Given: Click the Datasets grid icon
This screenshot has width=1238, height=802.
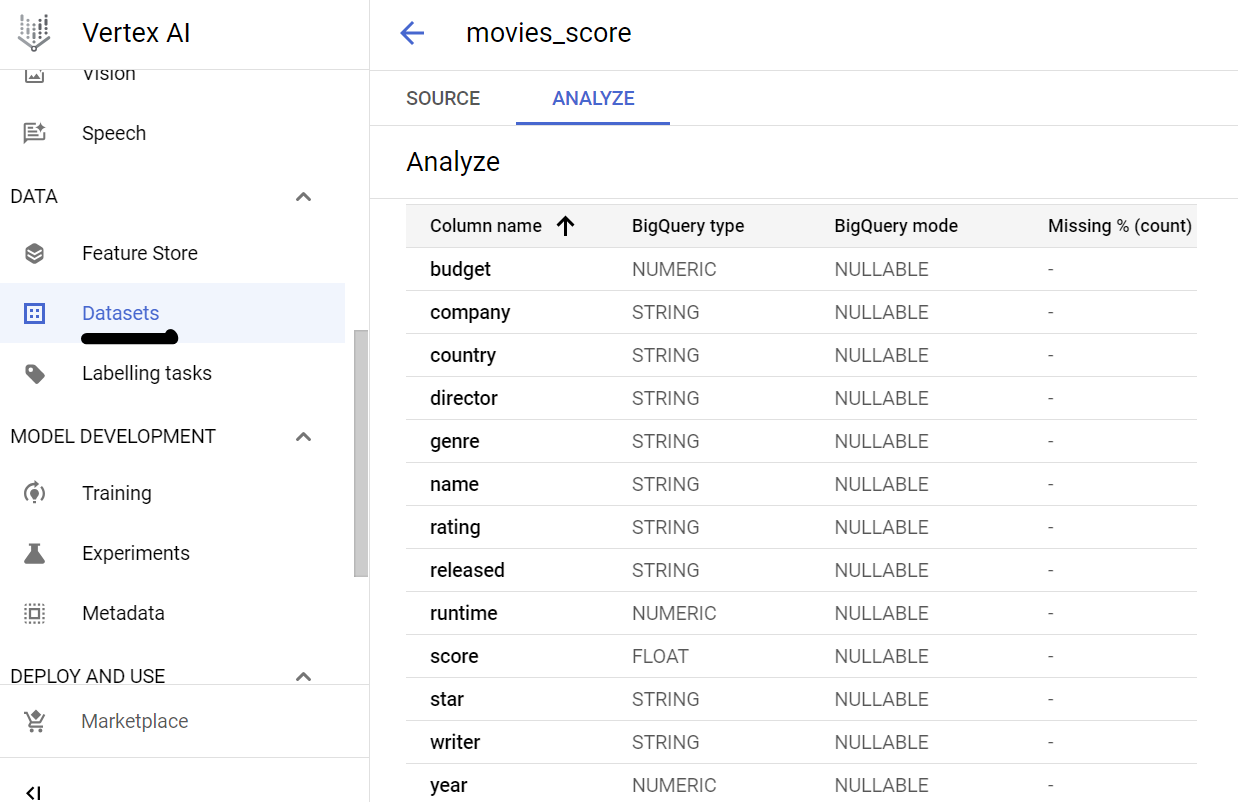Looking at the screenshot, I should (35, 313).
